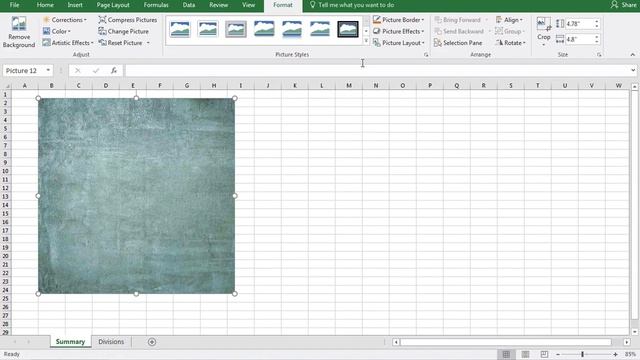Click the Crop tool
The image size is (640, 360).
[x=544, y=31]
